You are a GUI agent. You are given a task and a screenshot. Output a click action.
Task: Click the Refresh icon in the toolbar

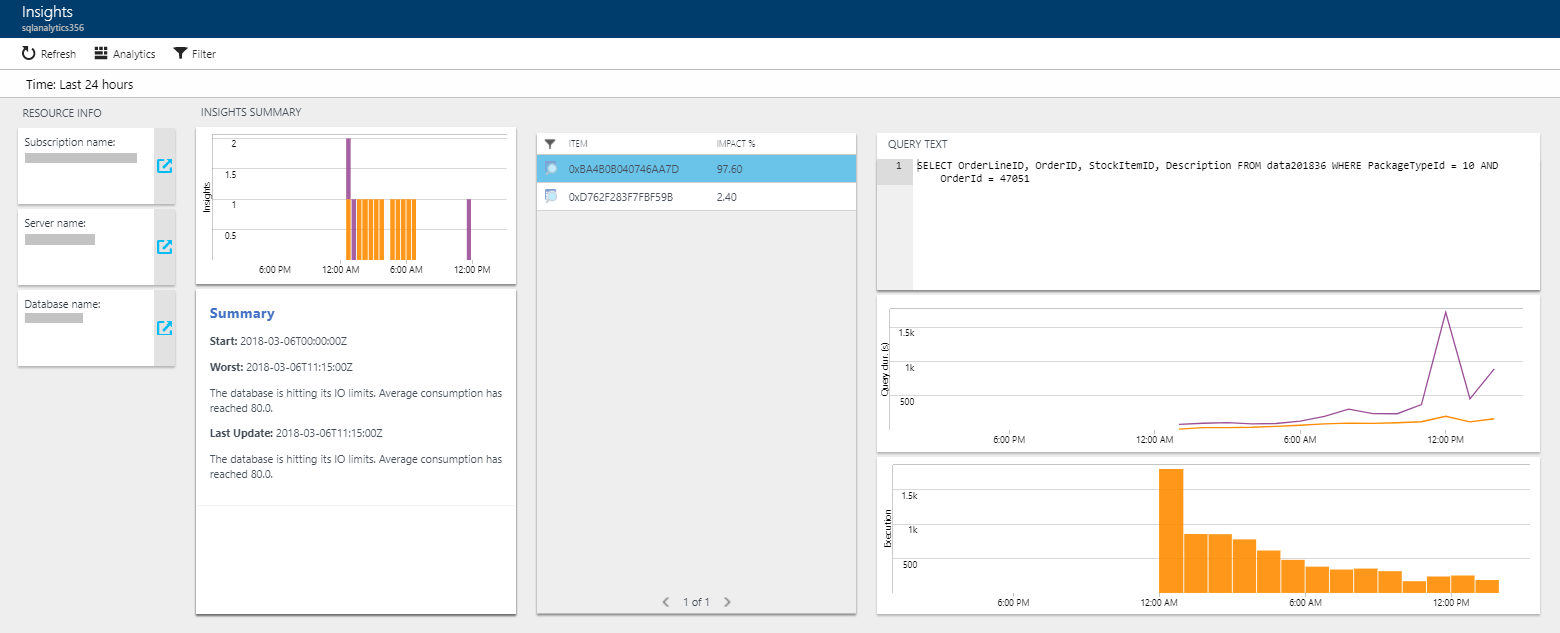(x=26, y=53)
